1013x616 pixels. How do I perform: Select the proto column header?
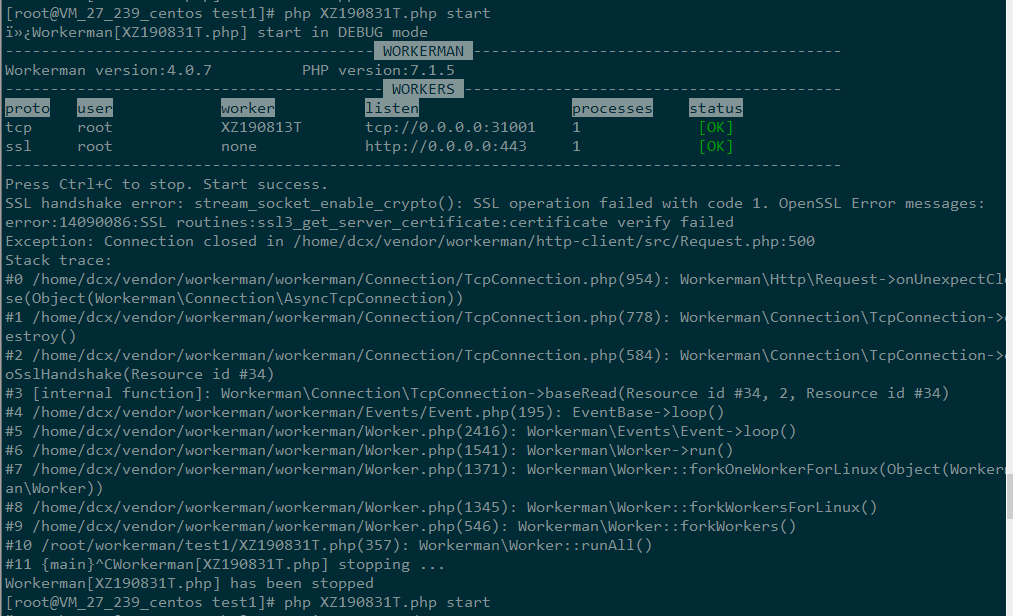click(27, 108)
